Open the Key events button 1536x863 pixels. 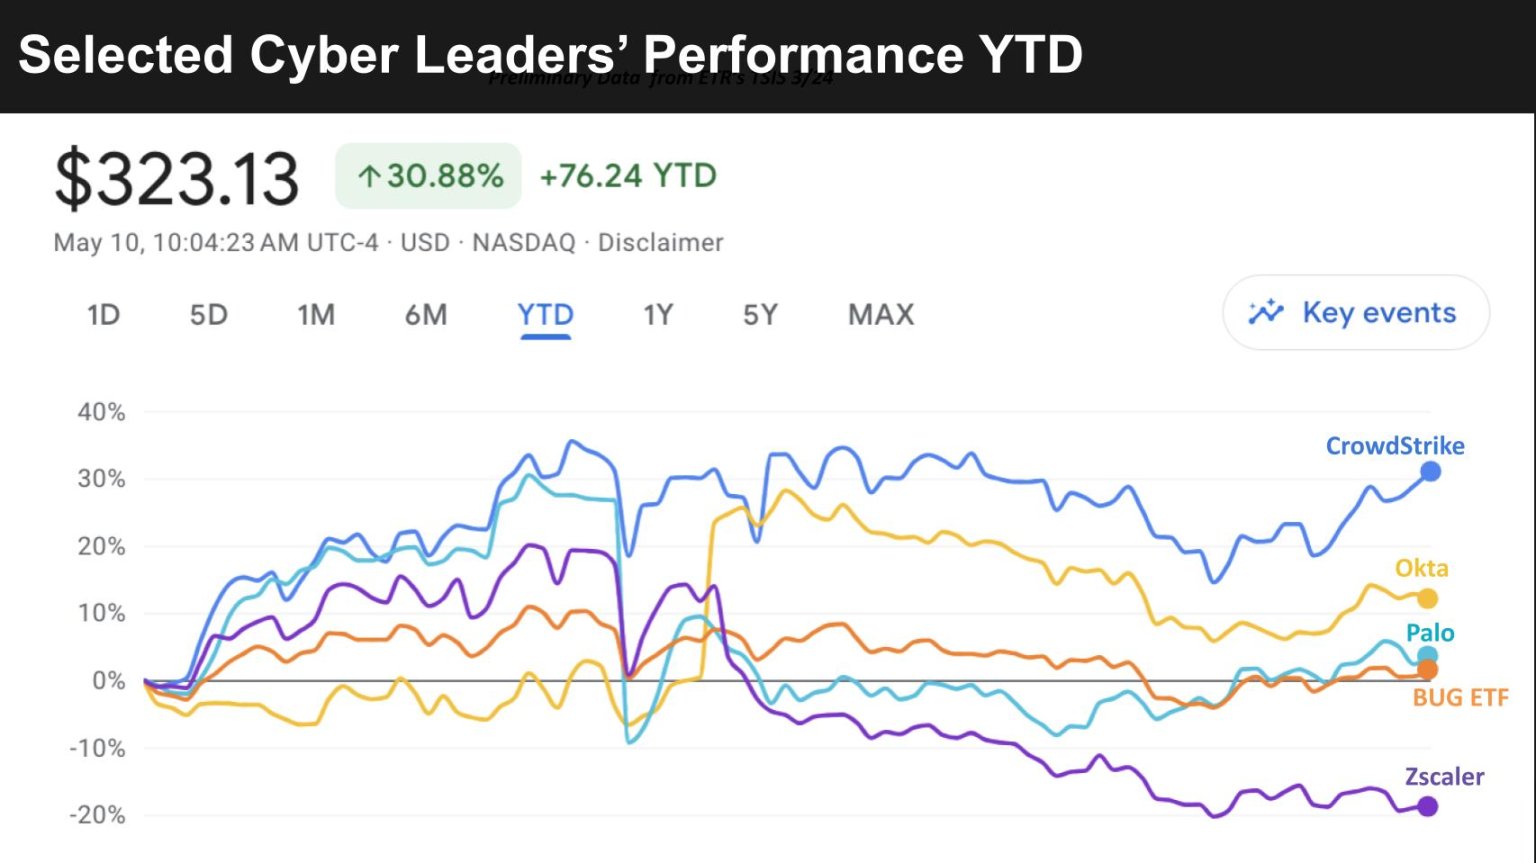[1355, 312]
